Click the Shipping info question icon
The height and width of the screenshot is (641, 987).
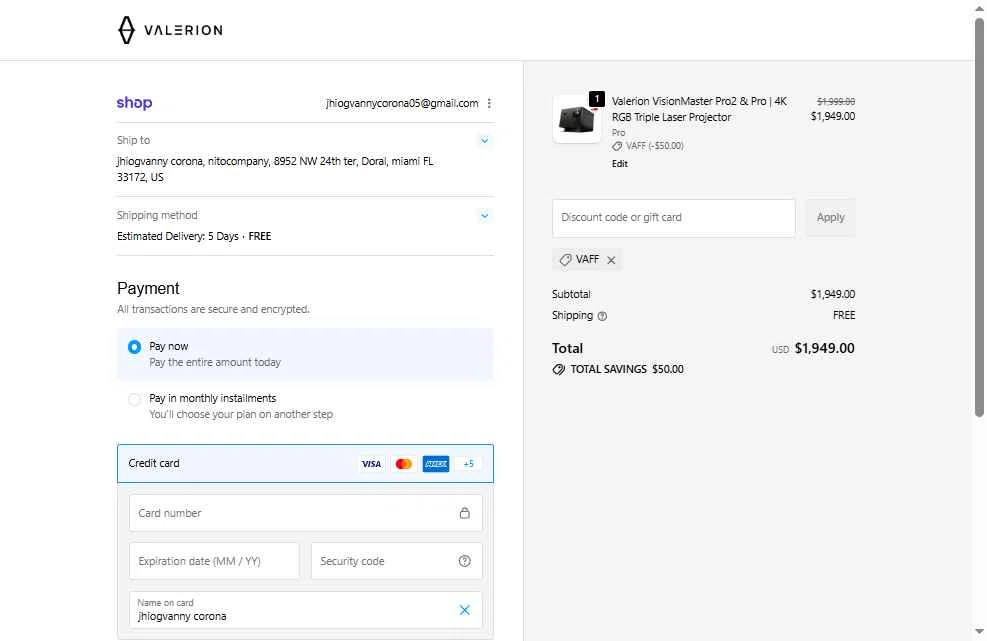coord(602,316)
